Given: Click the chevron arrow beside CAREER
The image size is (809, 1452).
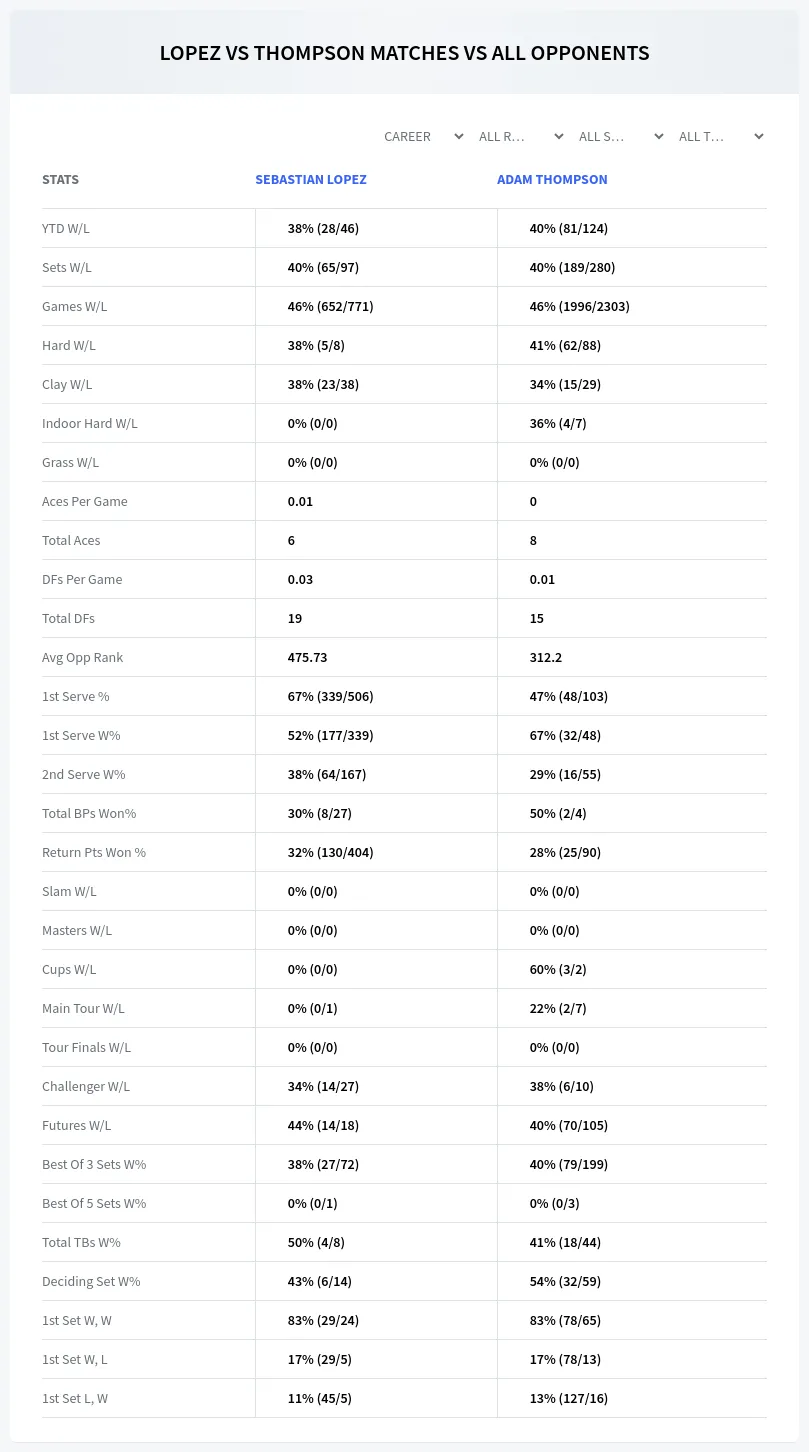Looking at the screenshot, I should [x=459, y=136].
